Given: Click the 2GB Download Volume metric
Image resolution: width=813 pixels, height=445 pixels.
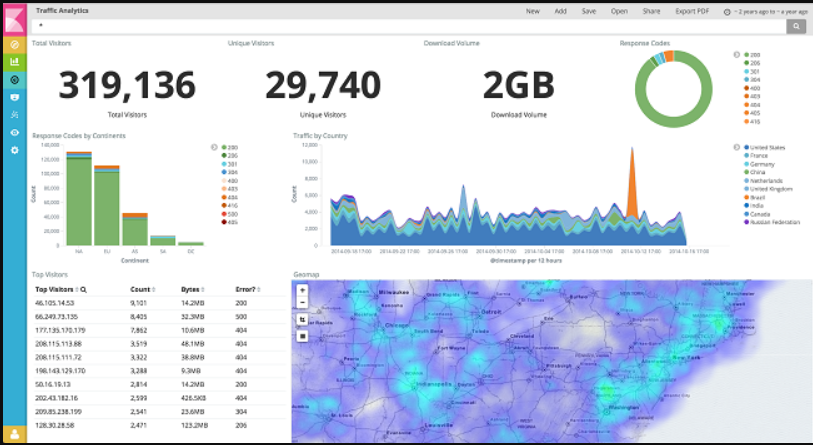Looking at the screenshot, I should [518, 85].
